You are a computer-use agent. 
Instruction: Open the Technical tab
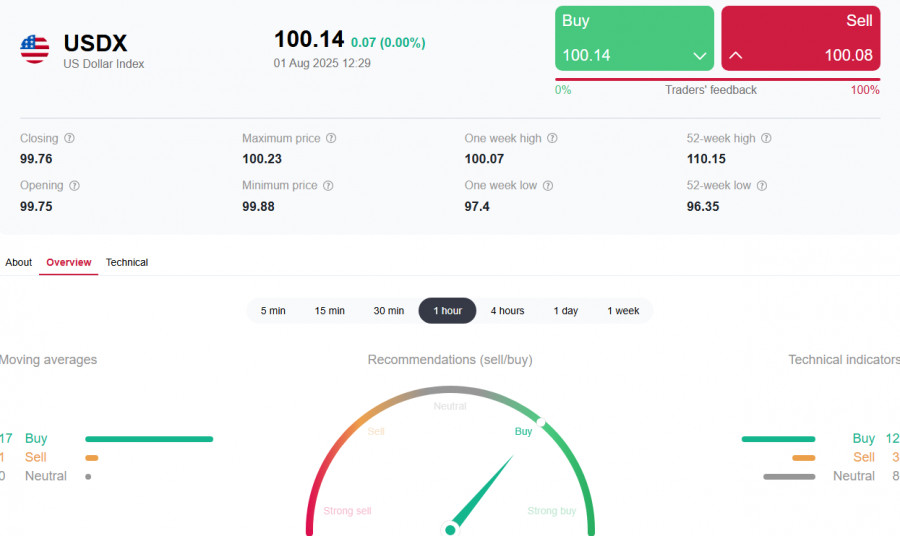[x=127, y=262]
